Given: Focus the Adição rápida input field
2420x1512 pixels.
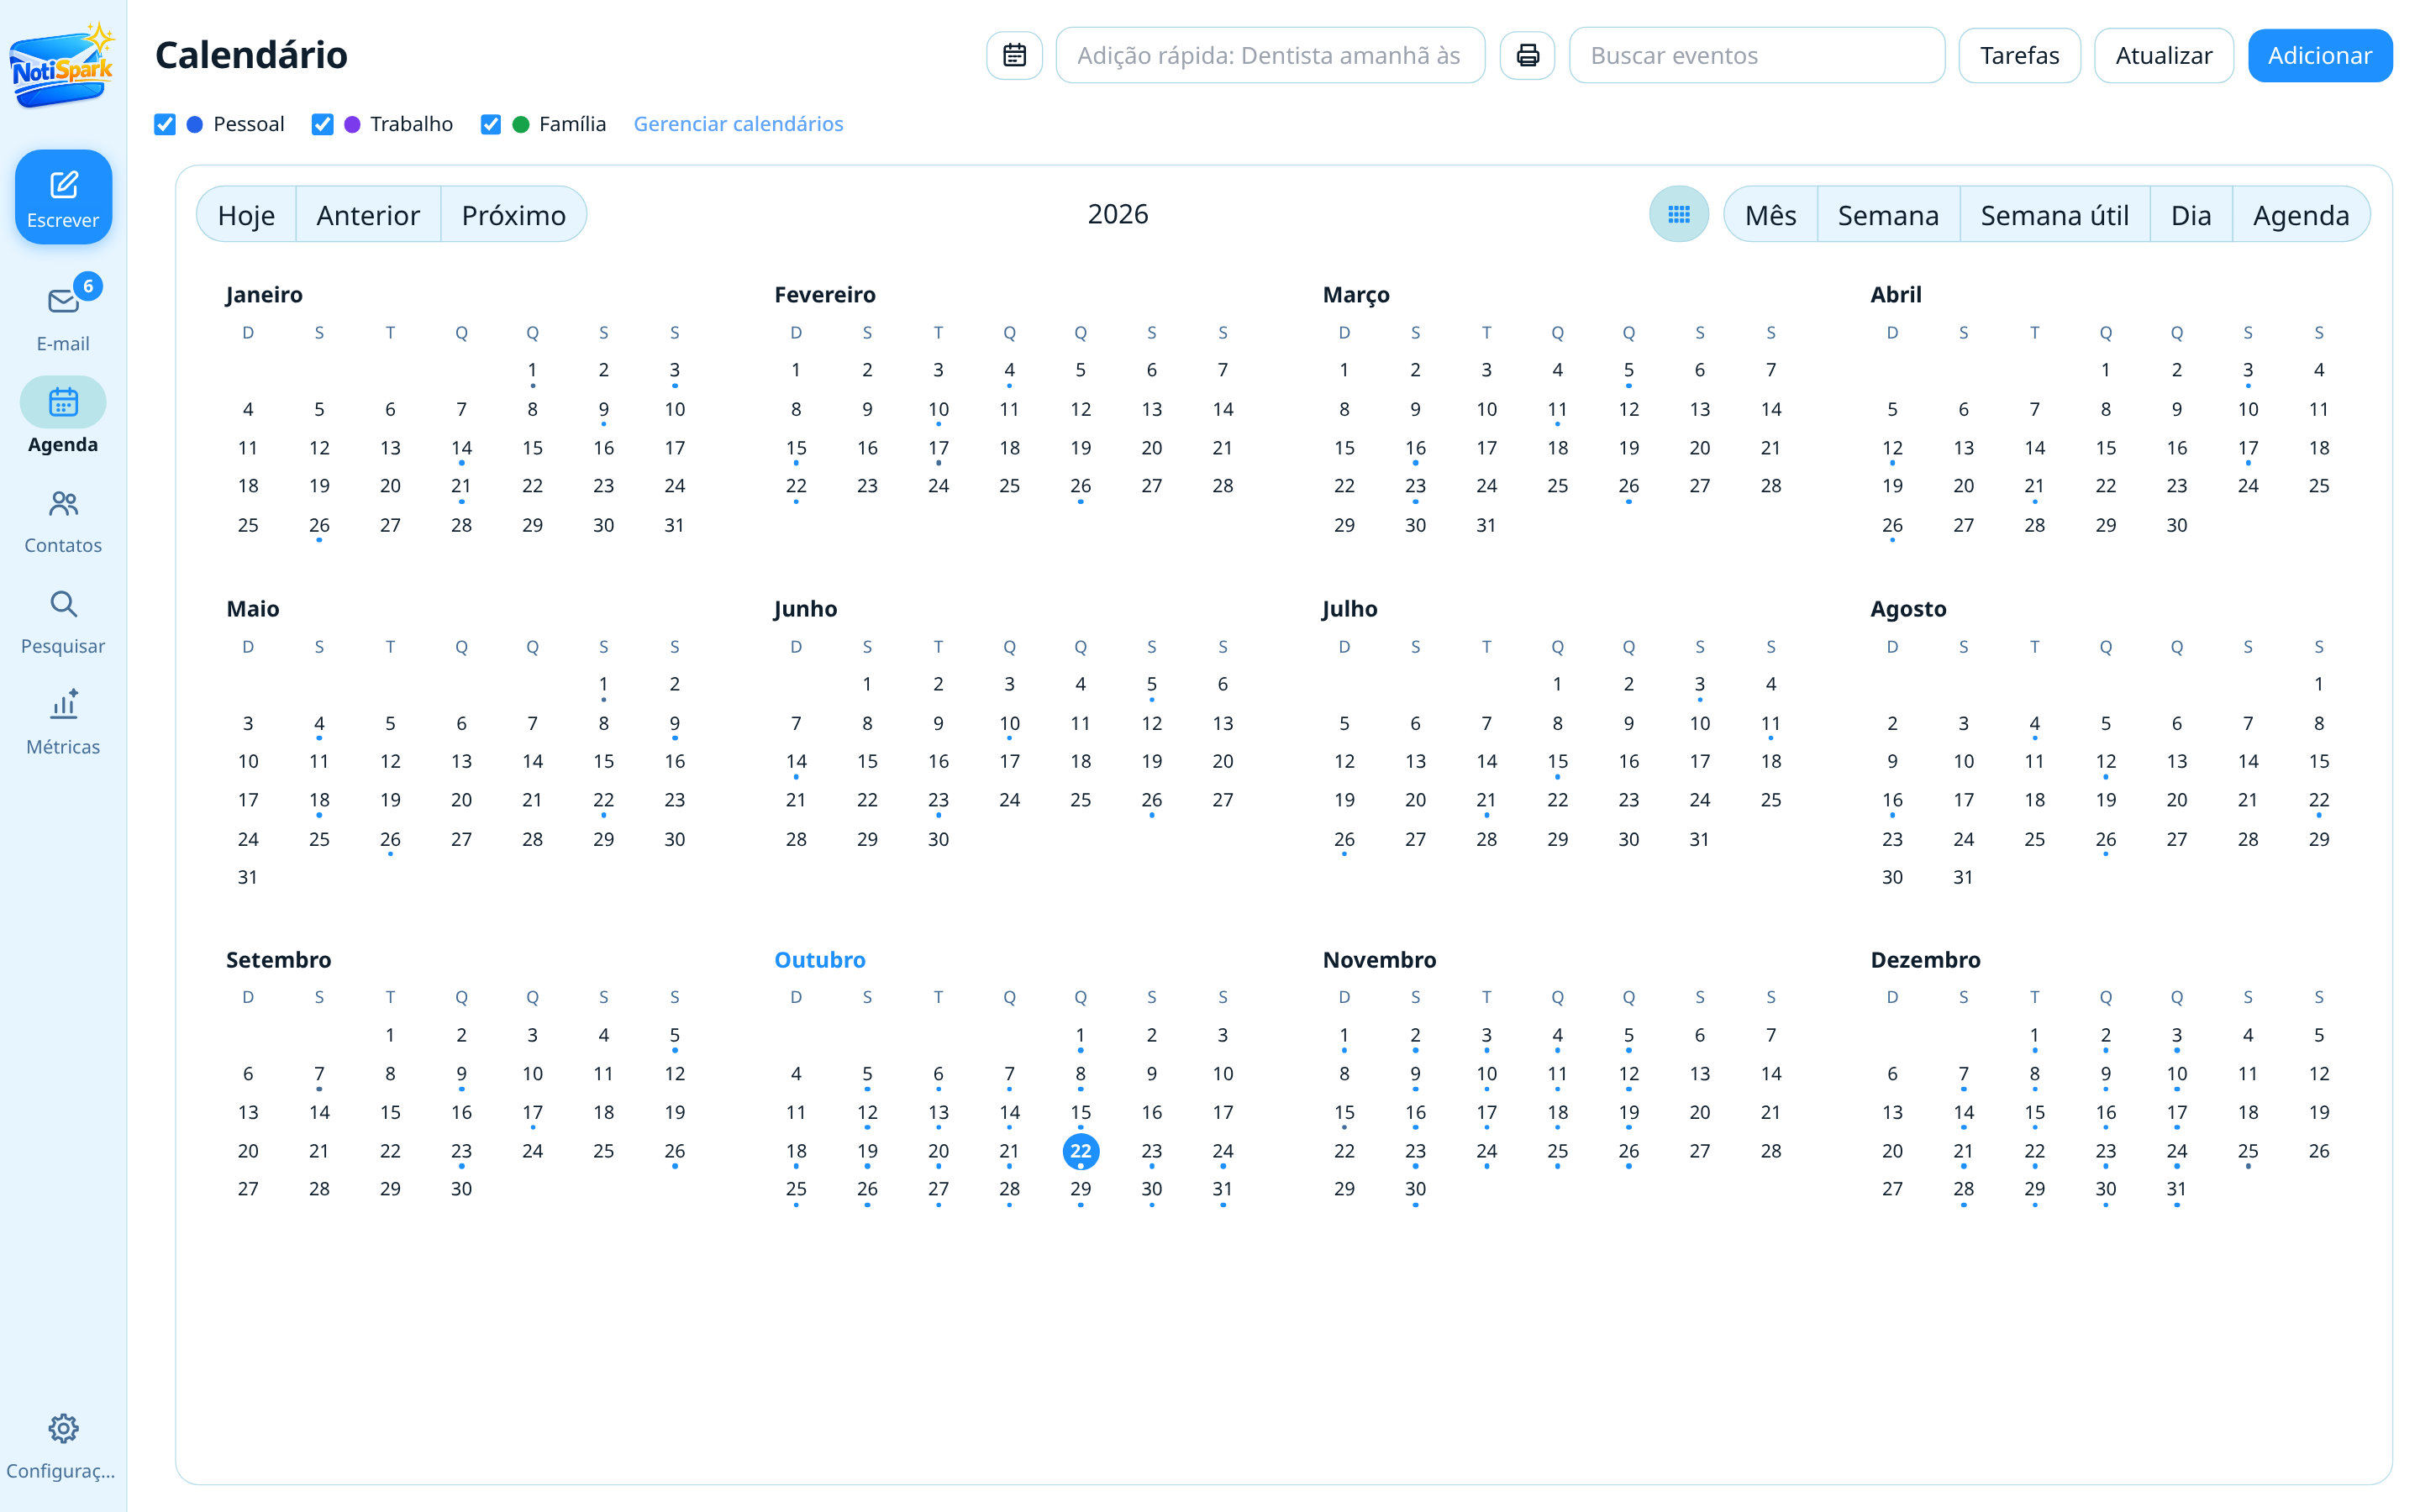Looking at the screenshot, I should (x=1270, y=55).
